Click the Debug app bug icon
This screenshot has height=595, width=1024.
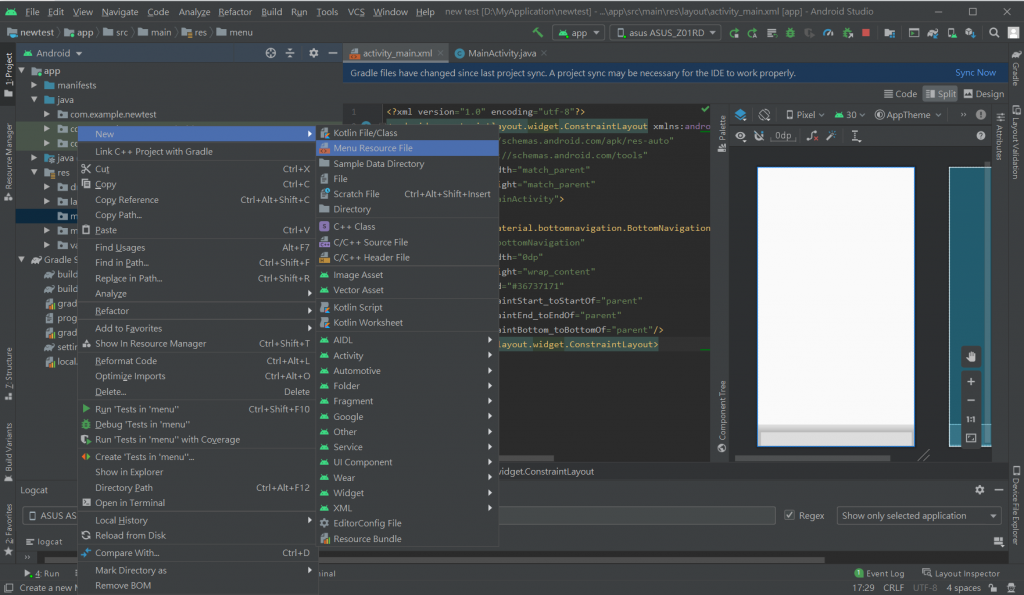click(x=792, y=32)
